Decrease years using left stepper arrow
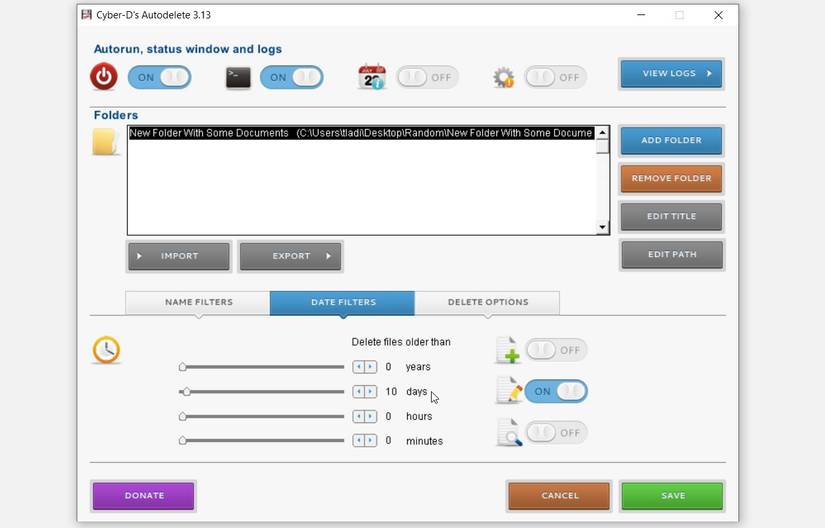Viewport: 825px width, 528px height. 359,367
